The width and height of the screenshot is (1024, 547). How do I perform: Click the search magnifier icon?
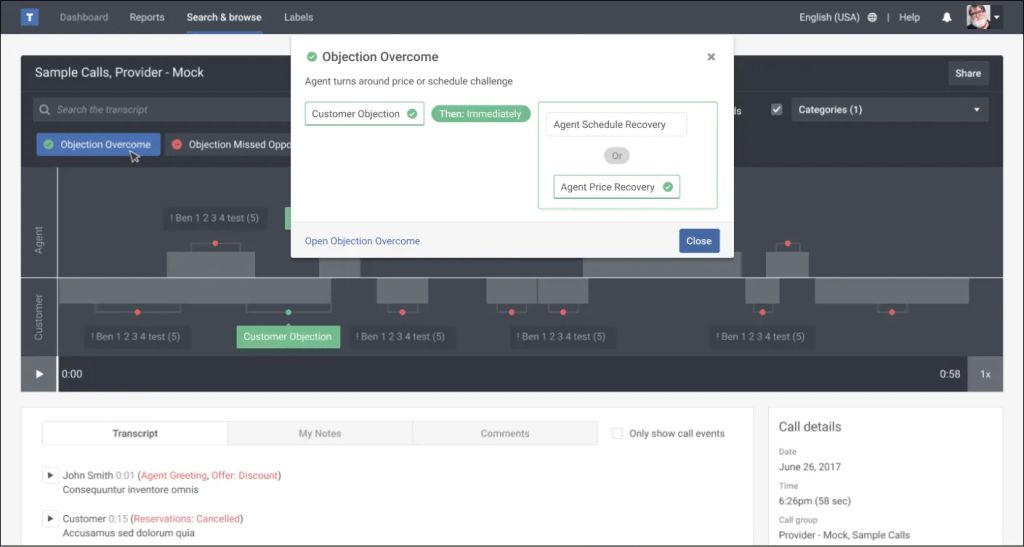(x=44, y=110)
